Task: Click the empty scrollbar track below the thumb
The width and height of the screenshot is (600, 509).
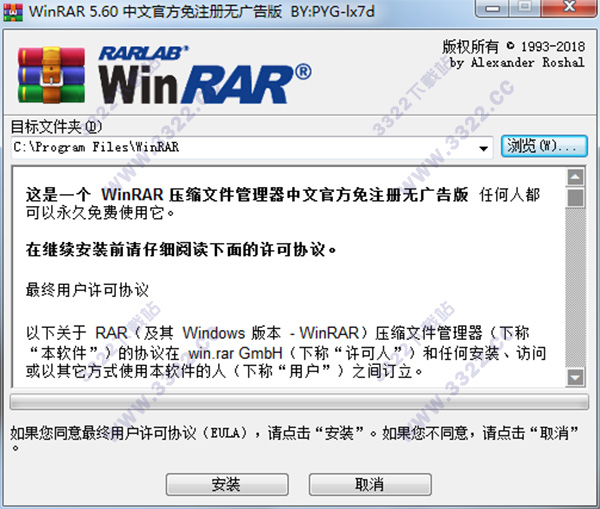Action: click(x=575, y=288)
